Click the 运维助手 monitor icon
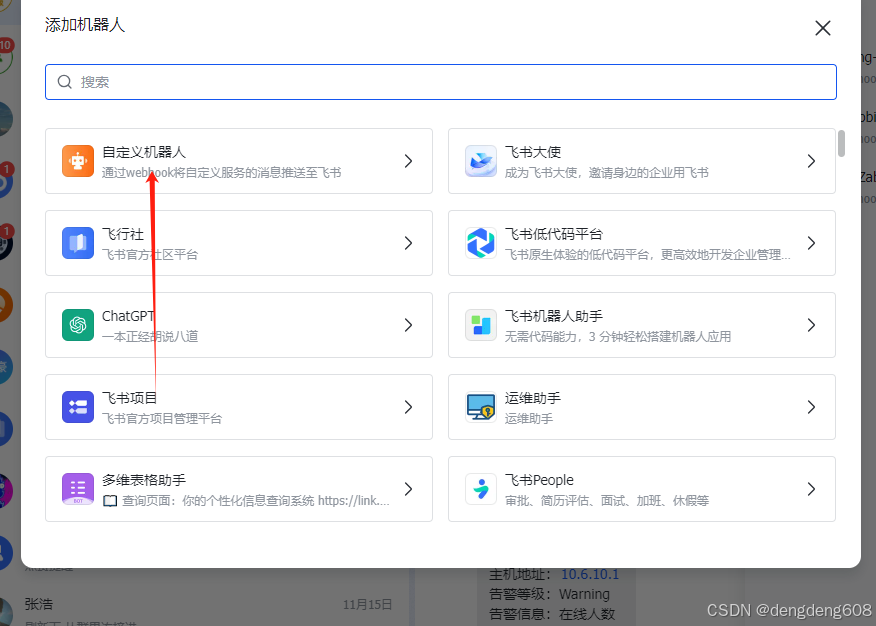Viewport: 876px width, 626px height. point(481,407)
